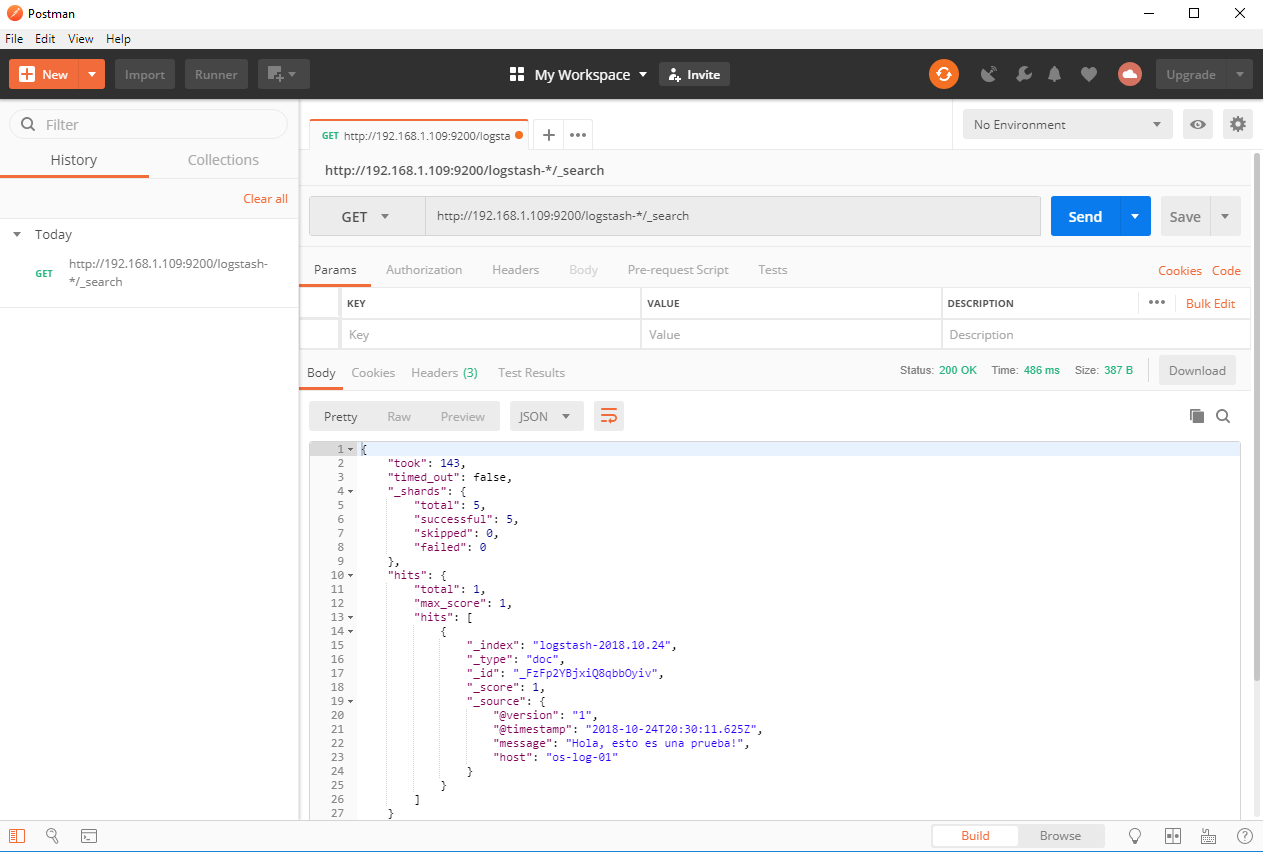The width and height of the screenshot is (1263, 852).
Task: Open the GET method dropdown
Action: coord(366,217)
